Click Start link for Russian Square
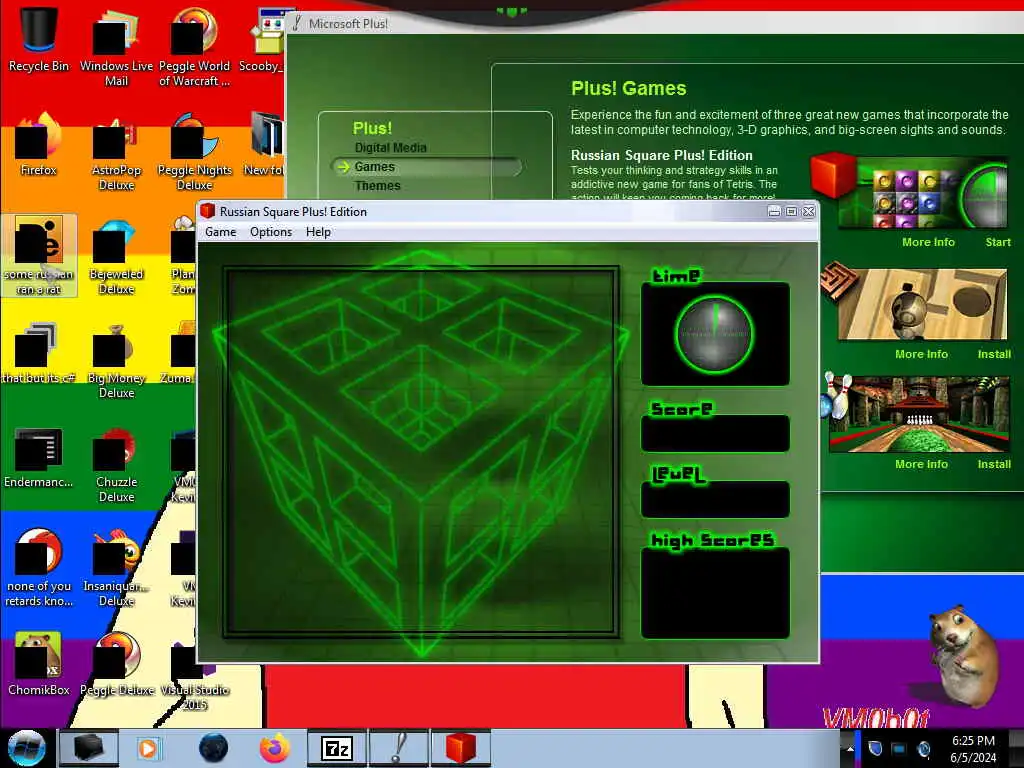The height and width of the screenshot is (768, 1024). [x=998, y=242]
